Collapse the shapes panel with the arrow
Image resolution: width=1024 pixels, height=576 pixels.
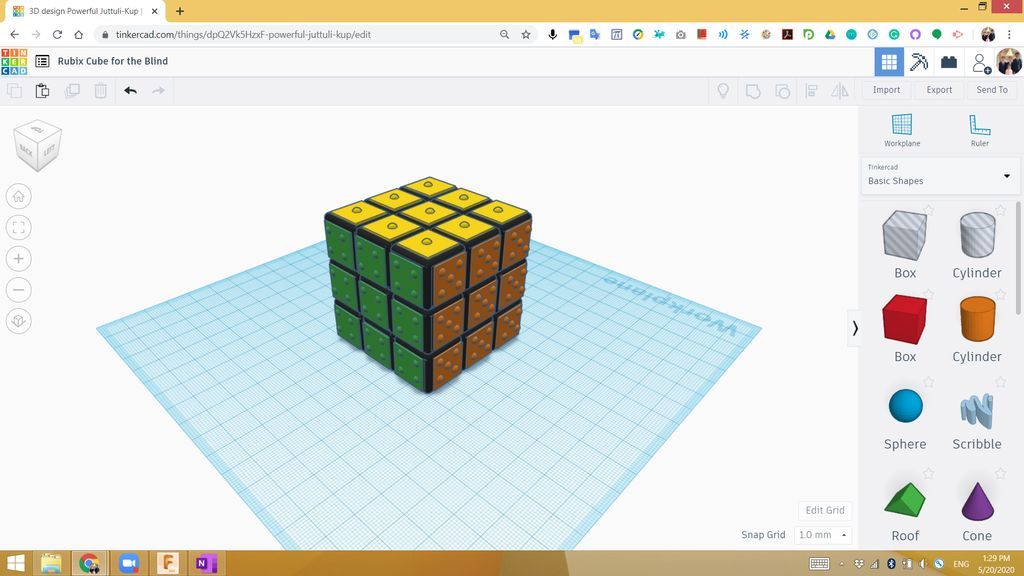click(x=854, y=328)
